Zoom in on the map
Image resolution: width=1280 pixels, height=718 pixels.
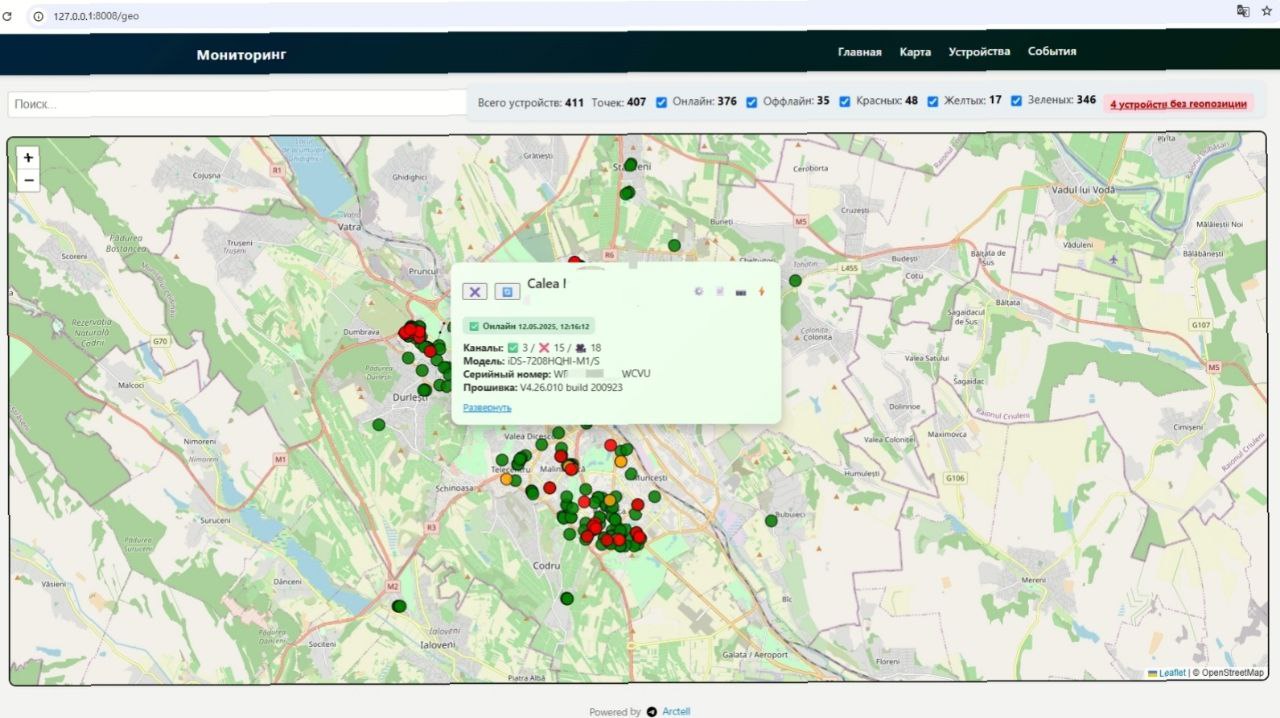click(x=28, y=158)
